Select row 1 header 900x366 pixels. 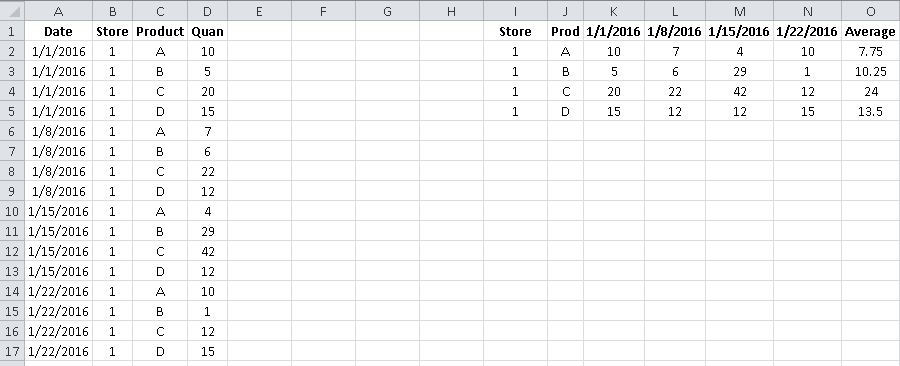click(12, 31)
